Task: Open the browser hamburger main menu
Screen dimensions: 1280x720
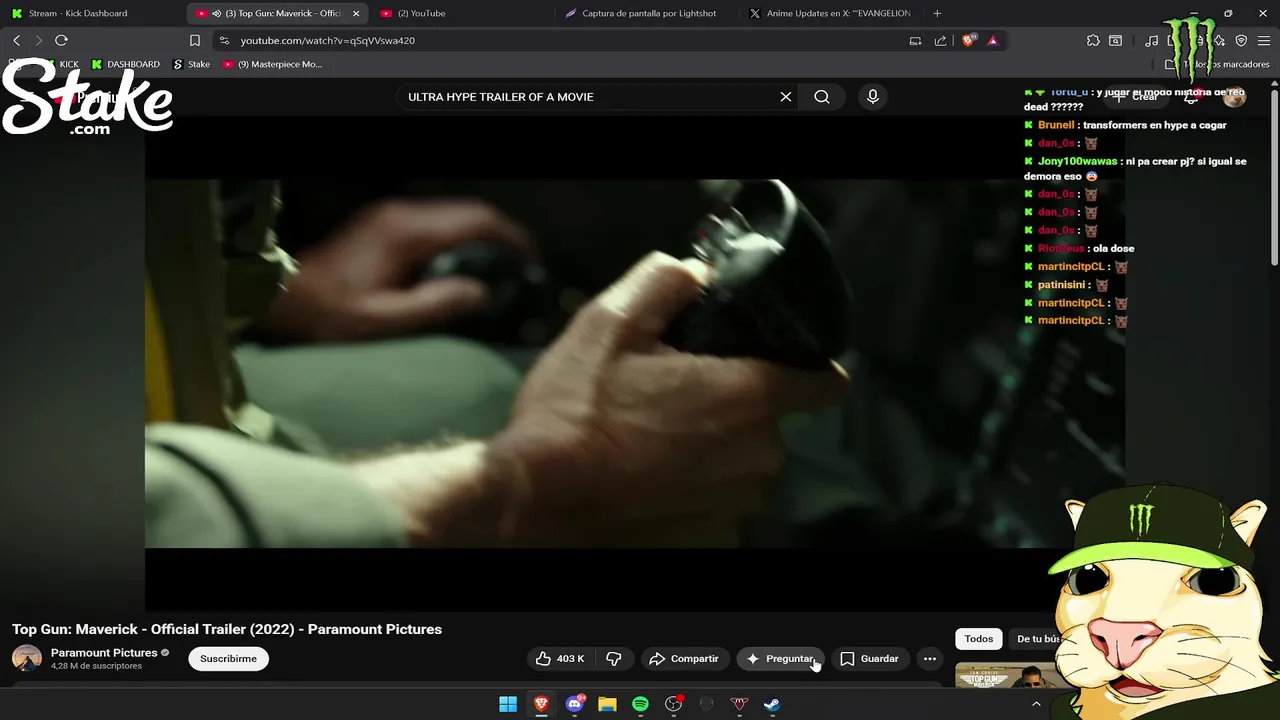Action: pos(1263,41)
